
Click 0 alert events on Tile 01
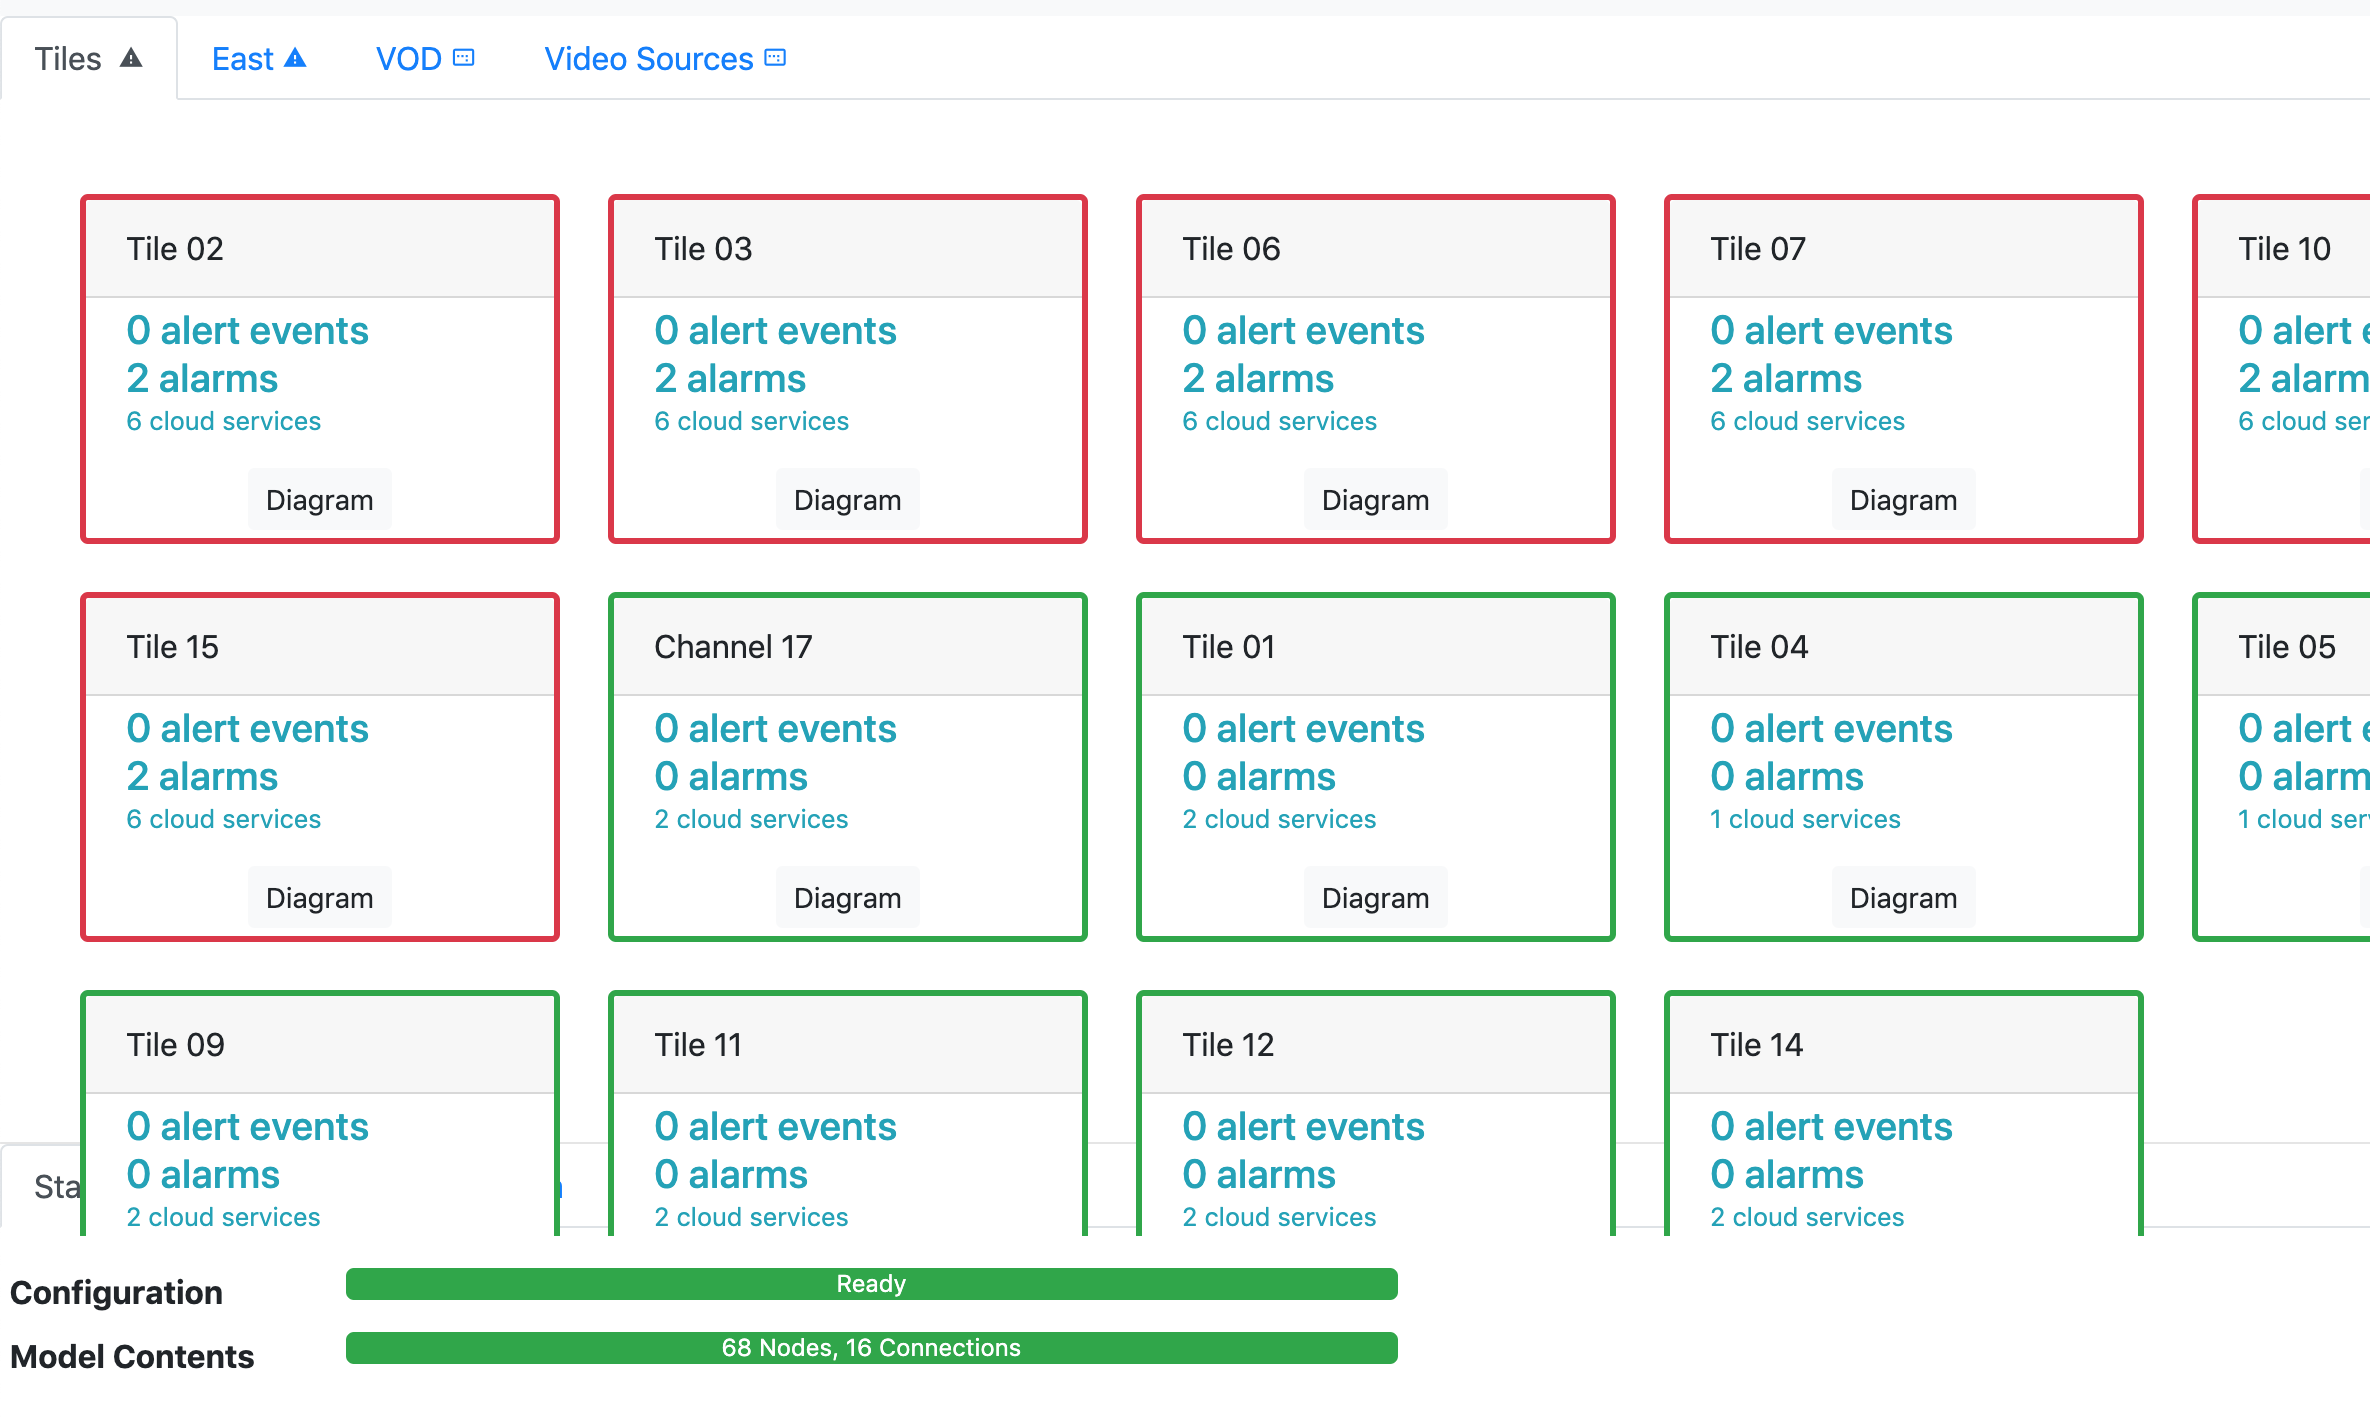(x=1303, y=728)
